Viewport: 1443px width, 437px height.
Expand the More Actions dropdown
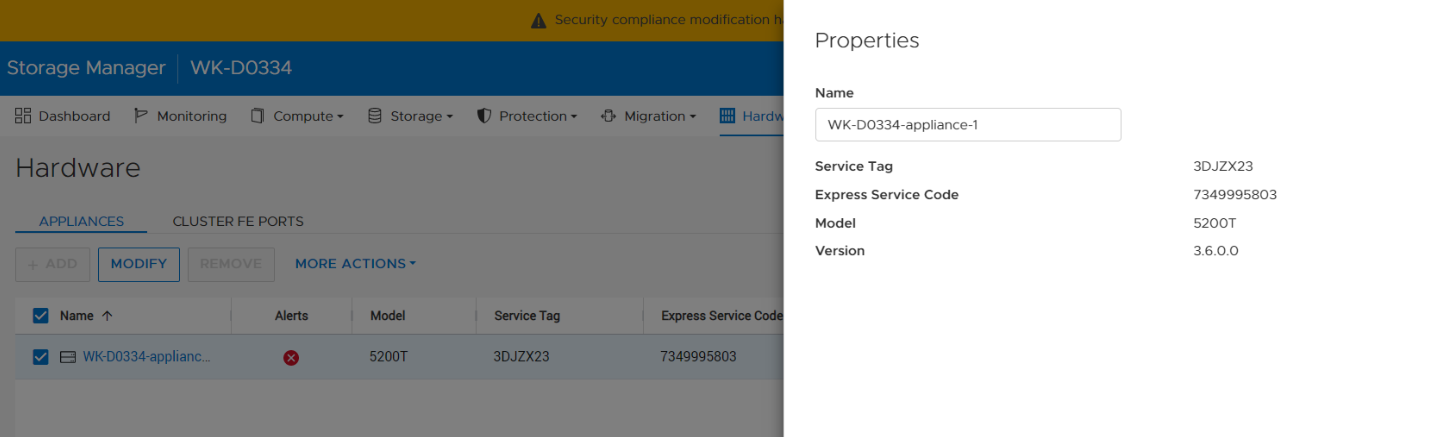355,264
